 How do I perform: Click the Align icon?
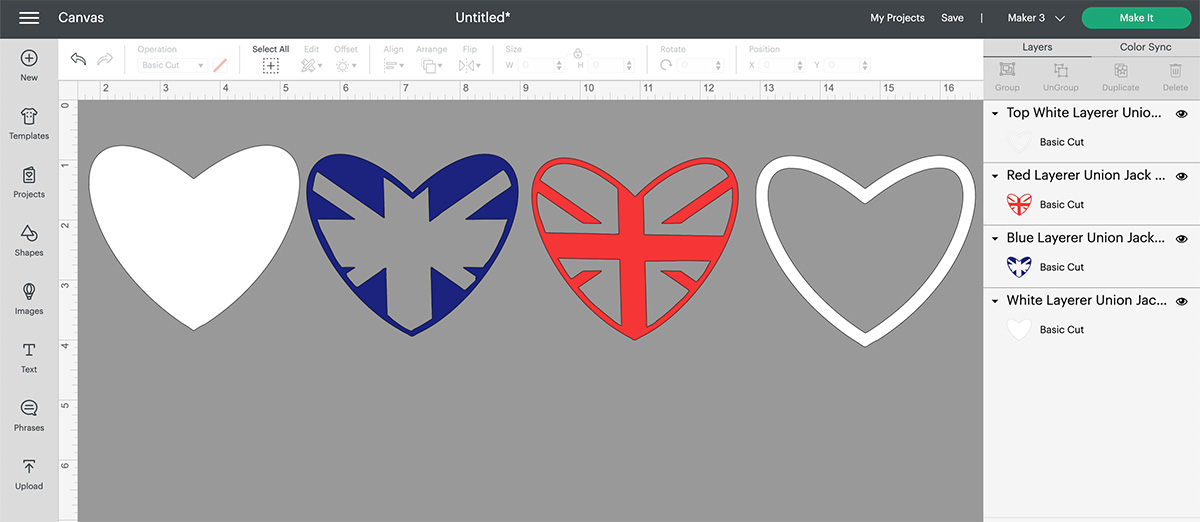pos(393,65)
